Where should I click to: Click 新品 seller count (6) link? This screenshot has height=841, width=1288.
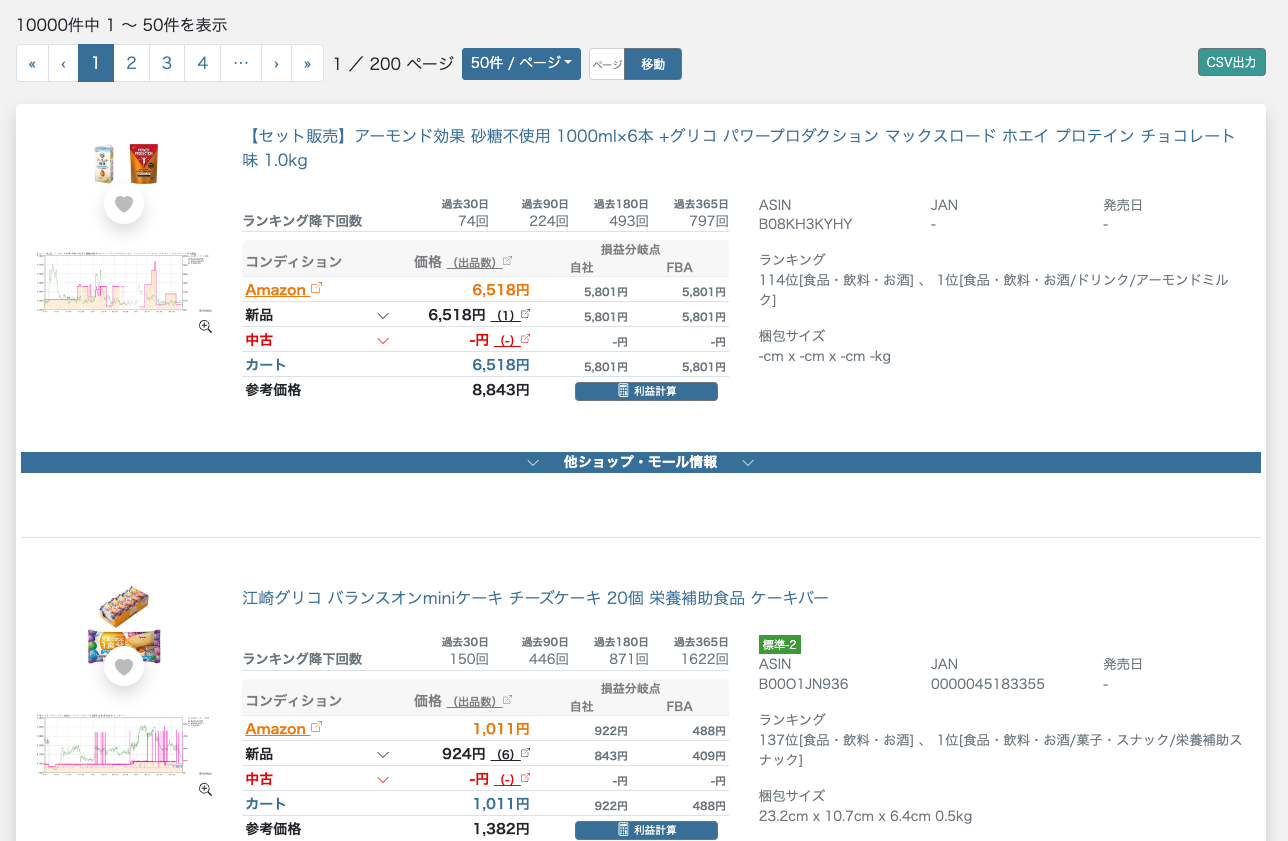505,755
